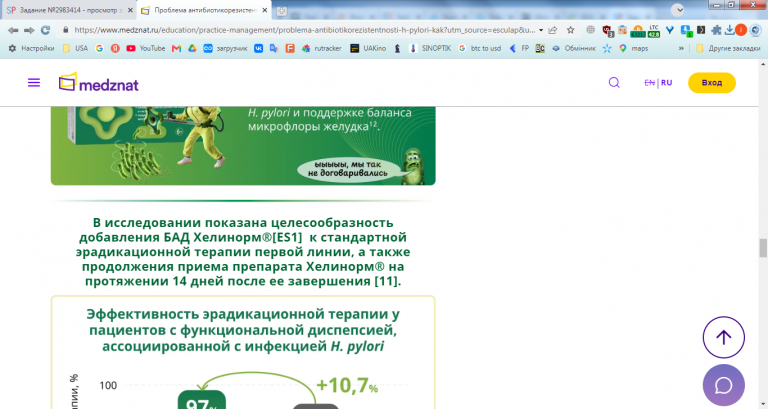Open the blue Y-shaped extension icon
The height and width of the screenshot is (409, 768).
coord(670,30)
